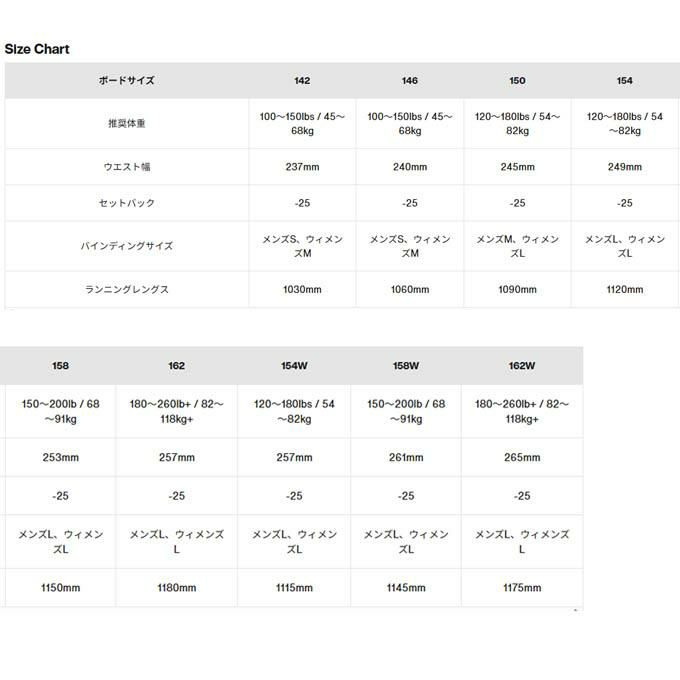Select the ボードサイズ header cell

(x=126, y=81)
